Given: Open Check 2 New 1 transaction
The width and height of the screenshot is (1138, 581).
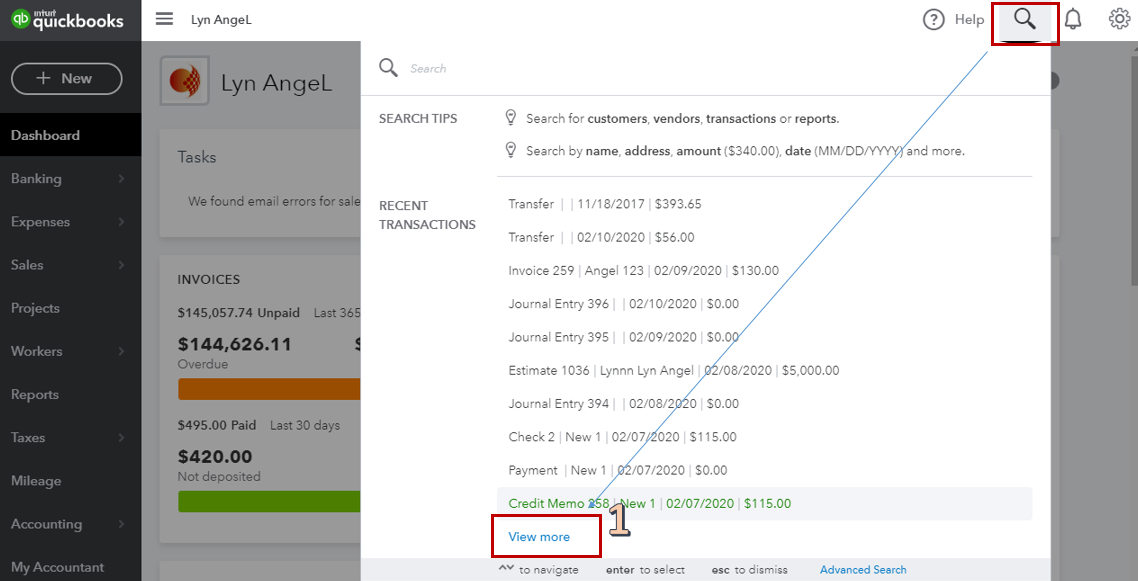Looking at the screenshot, I should [x=764, y=437].
